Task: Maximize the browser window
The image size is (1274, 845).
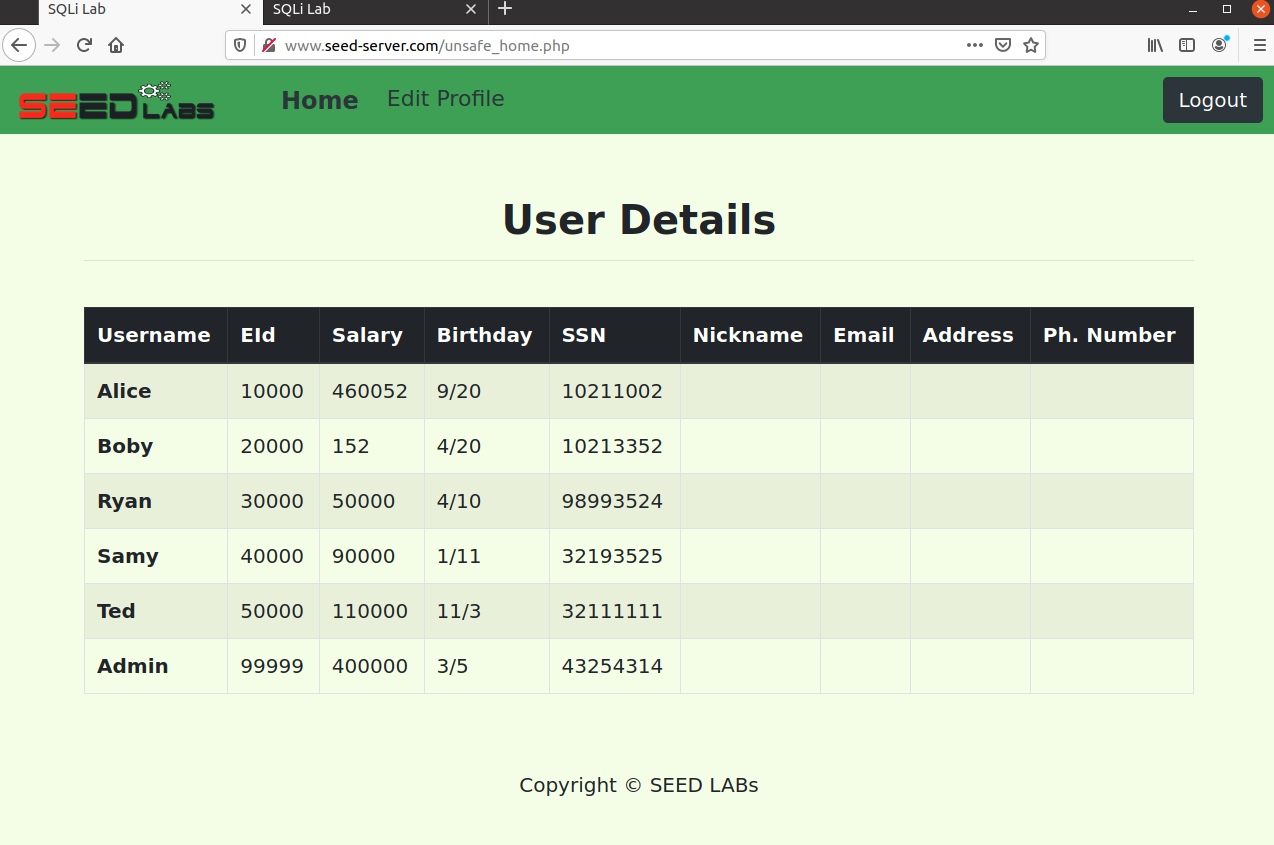Action: click(1227, 9)
